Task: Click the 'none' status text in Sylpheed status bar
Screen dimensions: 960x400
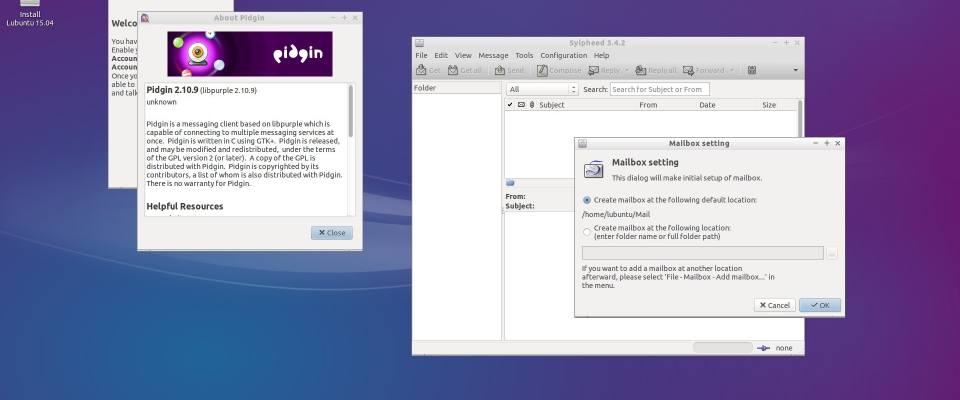Action: click(x=784, y=348)
